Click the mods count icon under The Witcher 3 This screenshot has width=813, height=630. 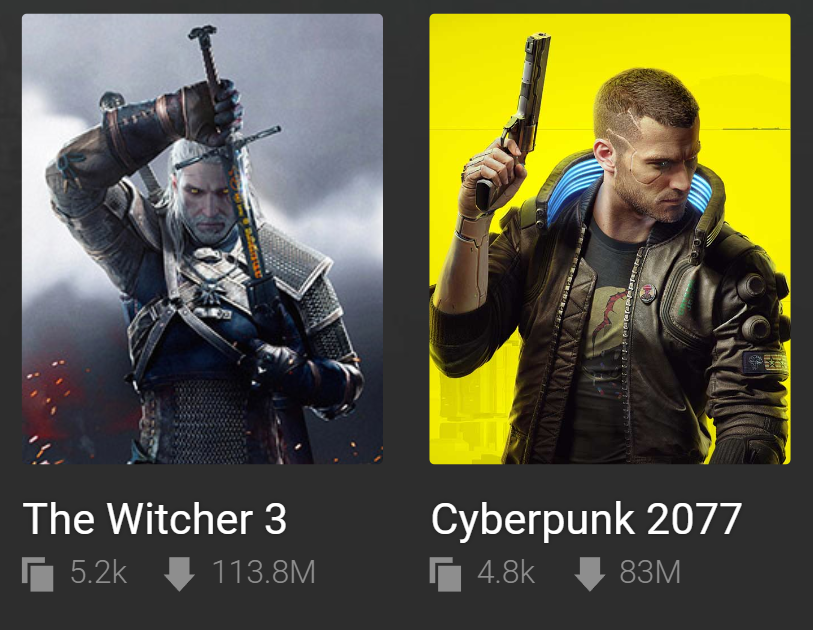click(x=37, y=574)
